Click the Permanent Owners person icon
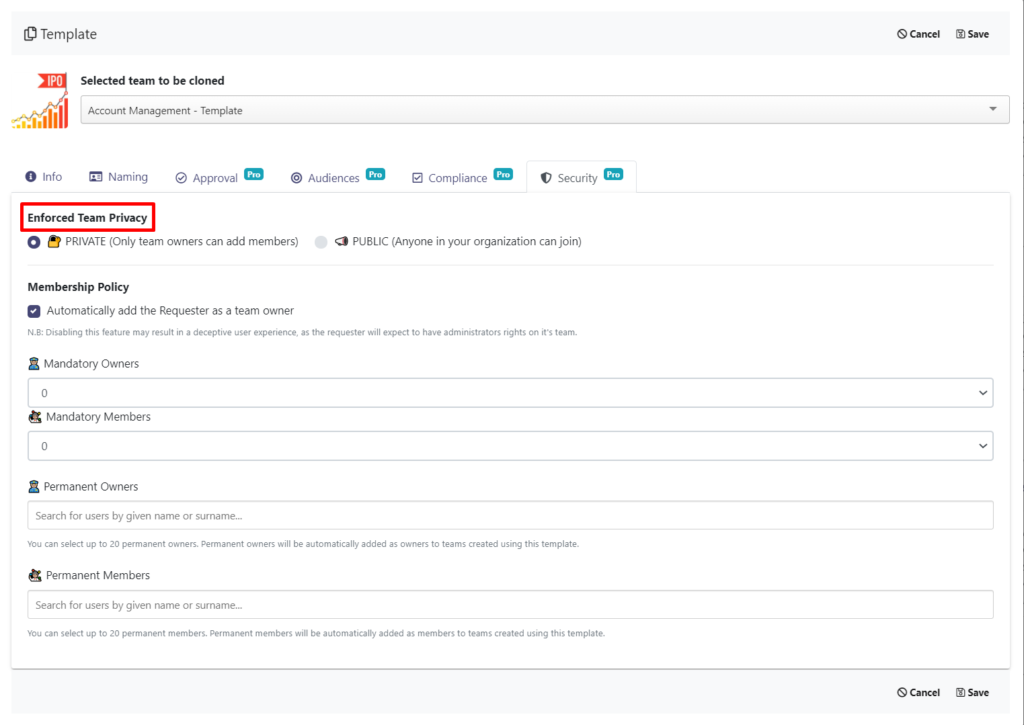Image resolution: width=1024 pixels, height=725 pixels. click(34, 487)
